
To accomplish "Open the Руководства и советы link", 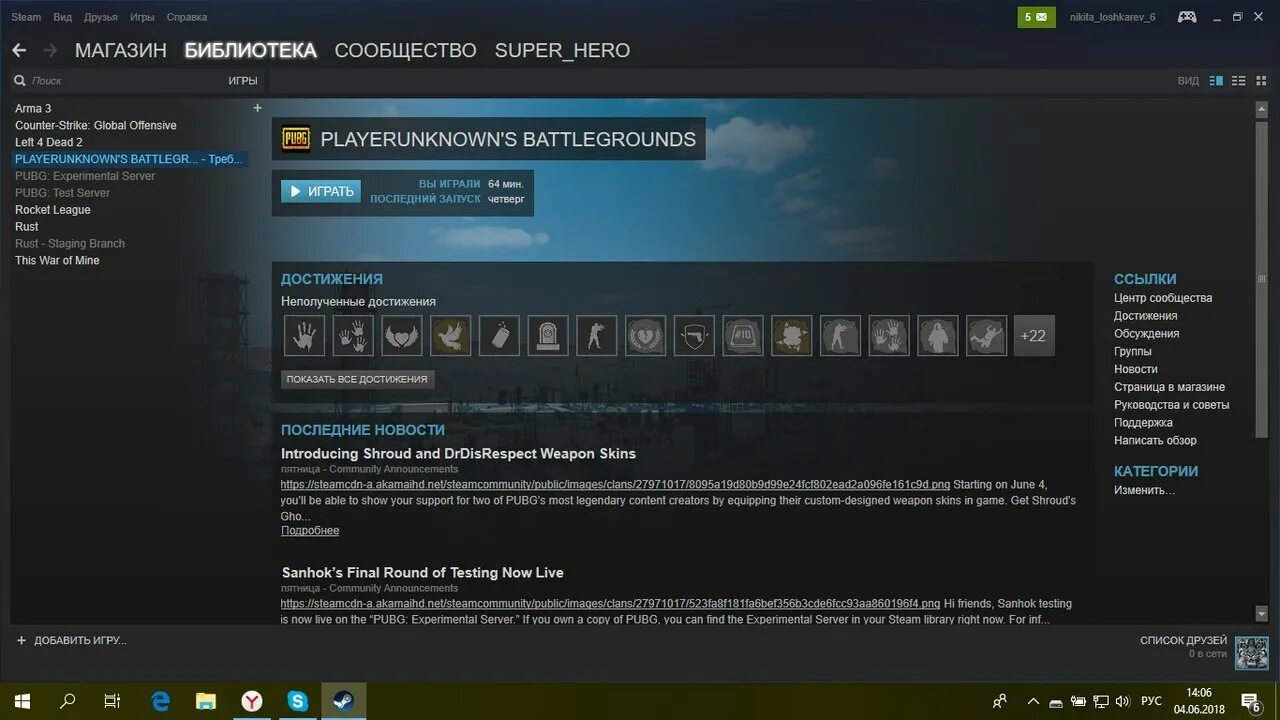I will click(1172, 405).
